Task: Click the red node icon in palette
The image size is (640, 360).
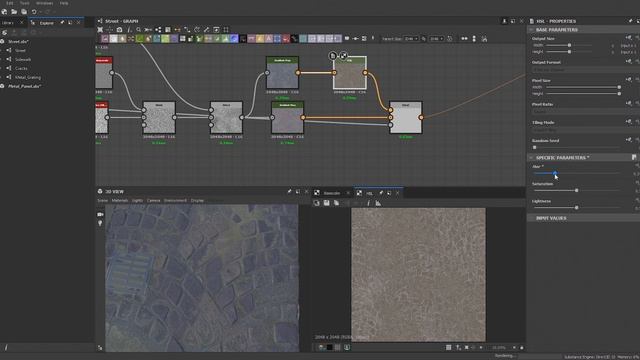Action: pyautogui.click(x=286, y=39)
